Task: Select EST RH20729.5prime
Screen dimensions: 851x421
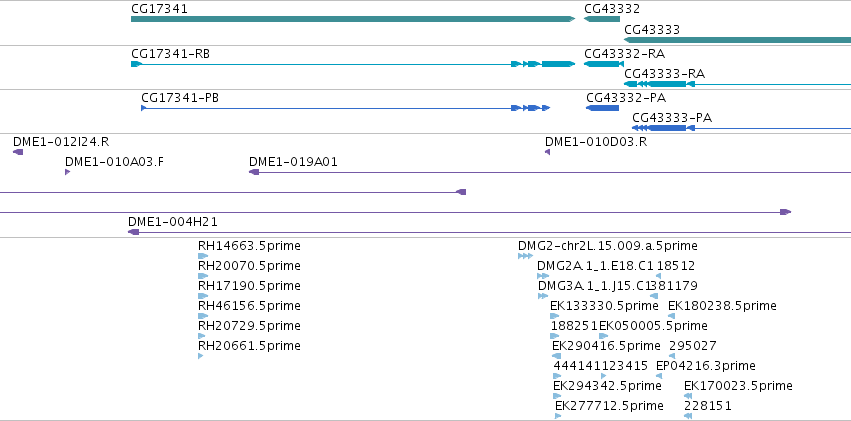Action: point(202,336)
